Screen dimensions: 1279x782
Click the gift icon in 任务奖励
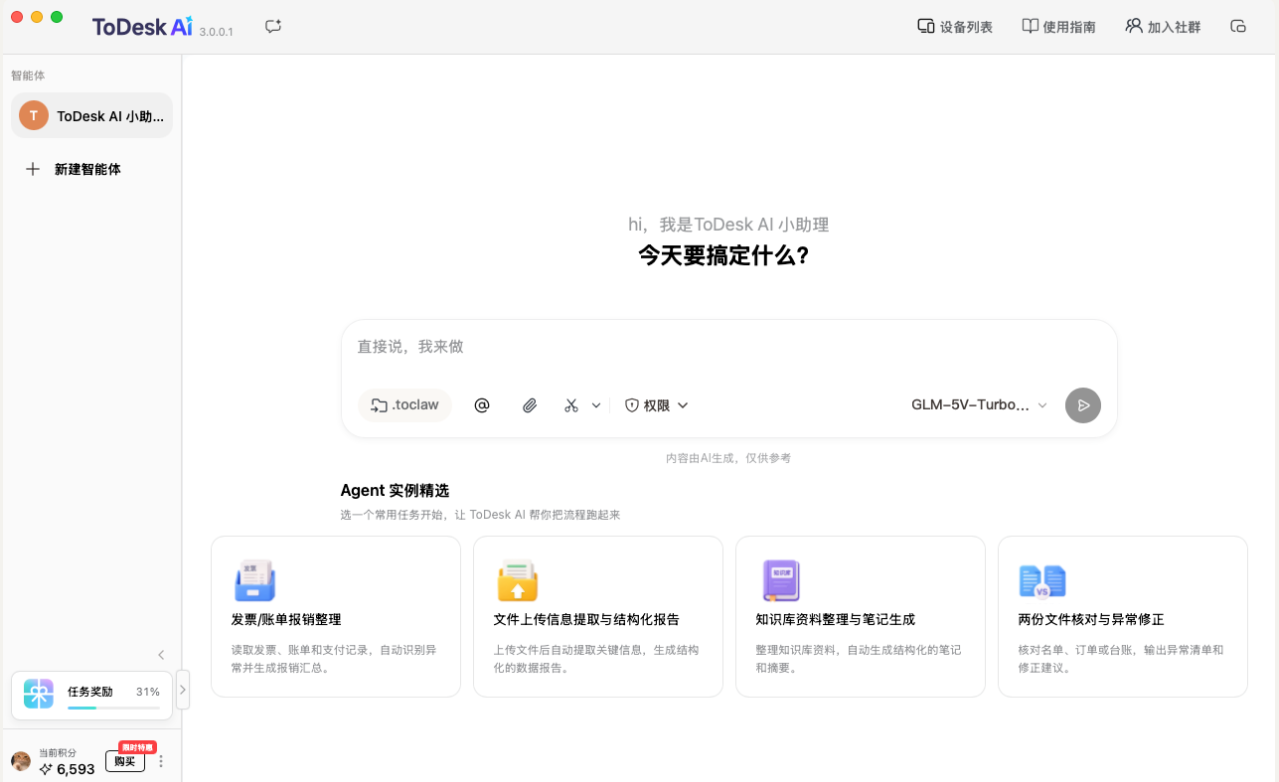[x=39, y=693]
